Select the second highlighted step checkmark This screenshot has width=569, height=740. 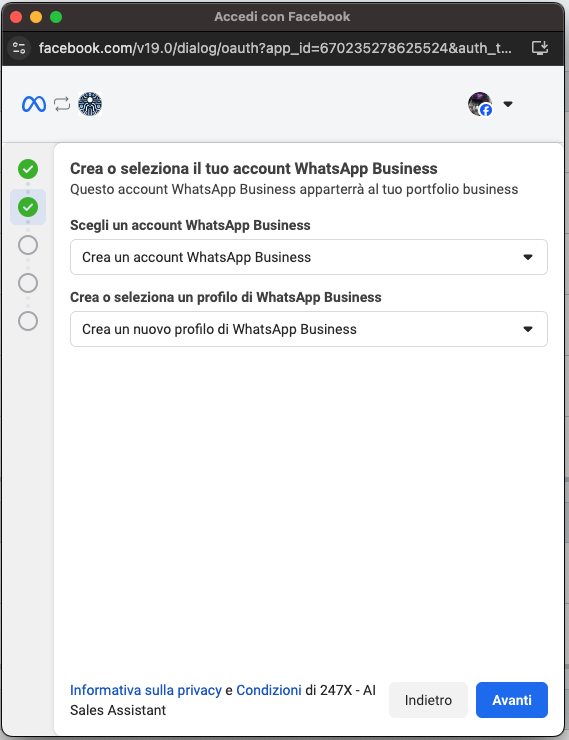coord(28,207)
